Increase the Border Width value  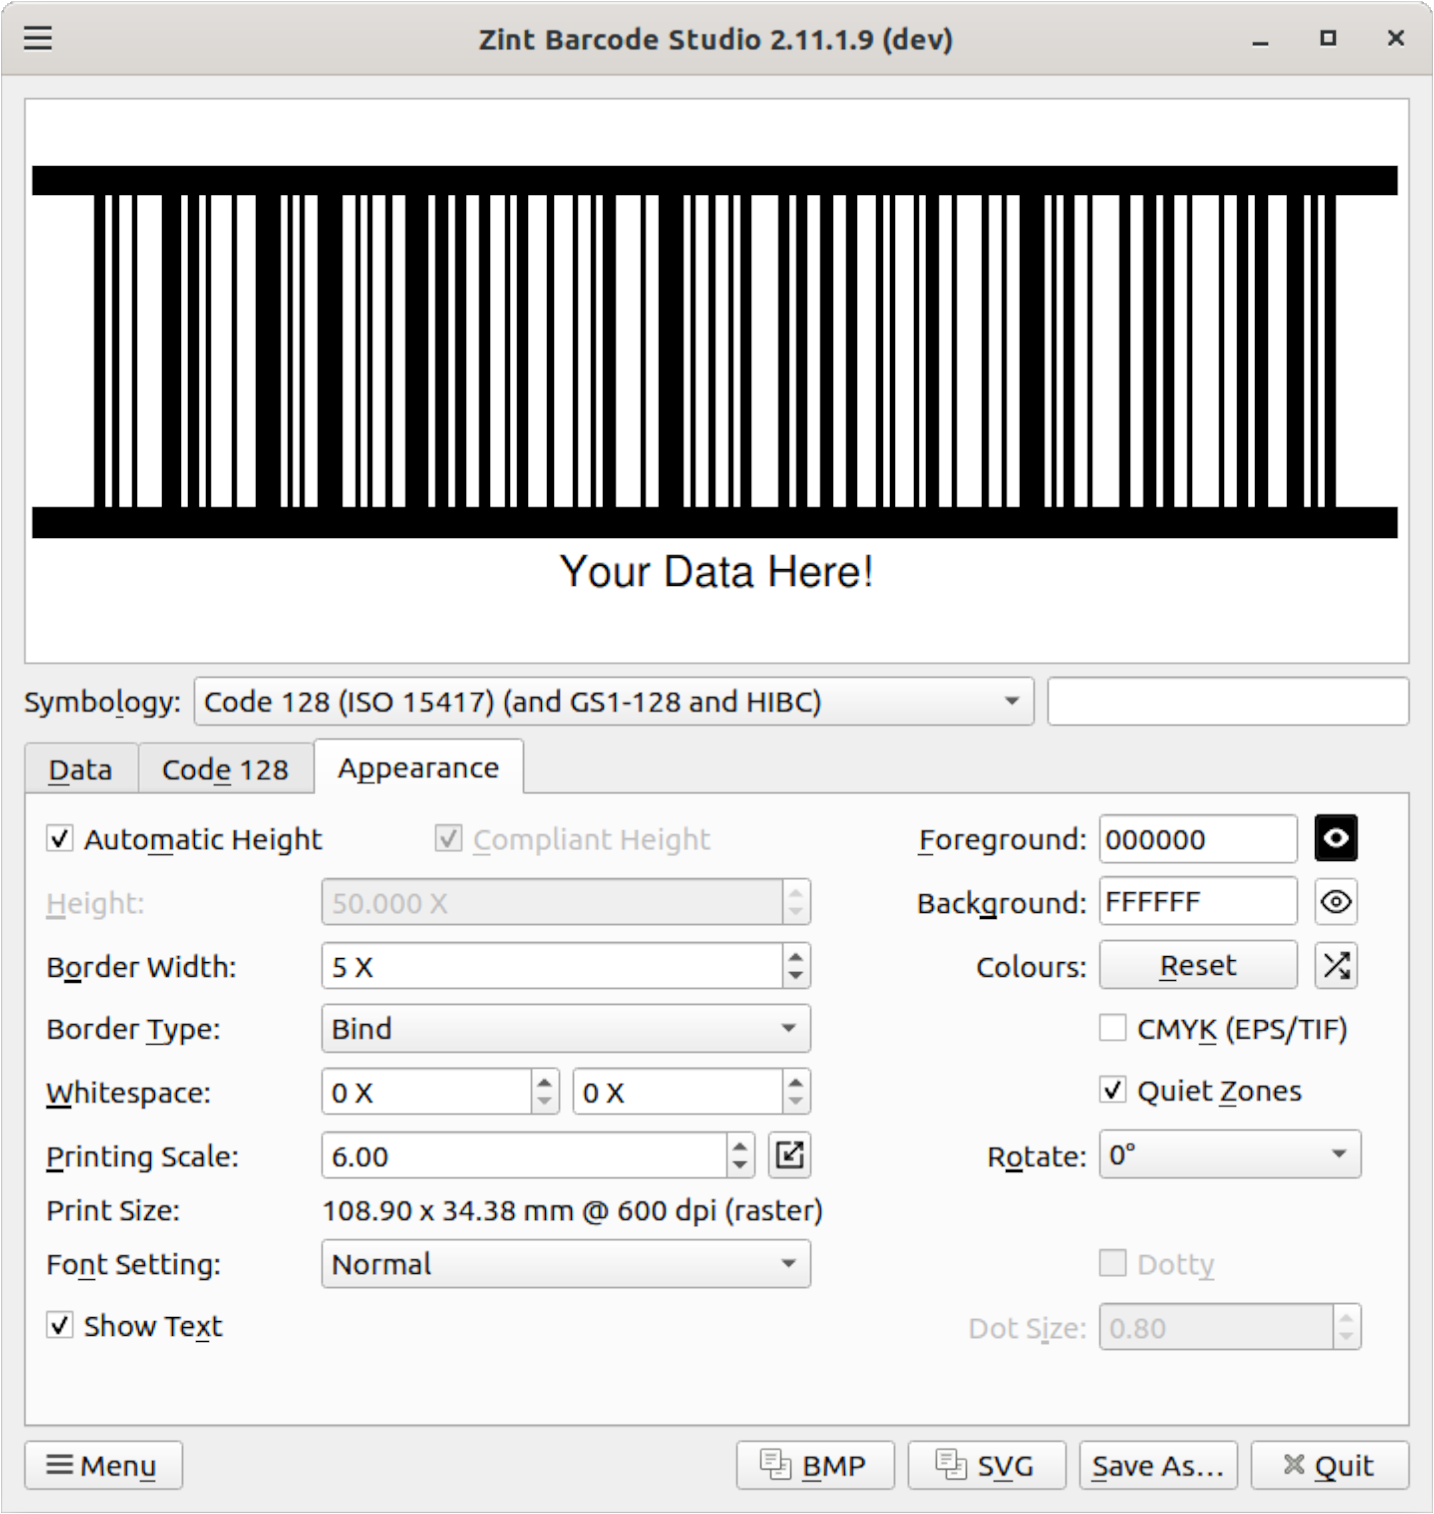(795, 957)
